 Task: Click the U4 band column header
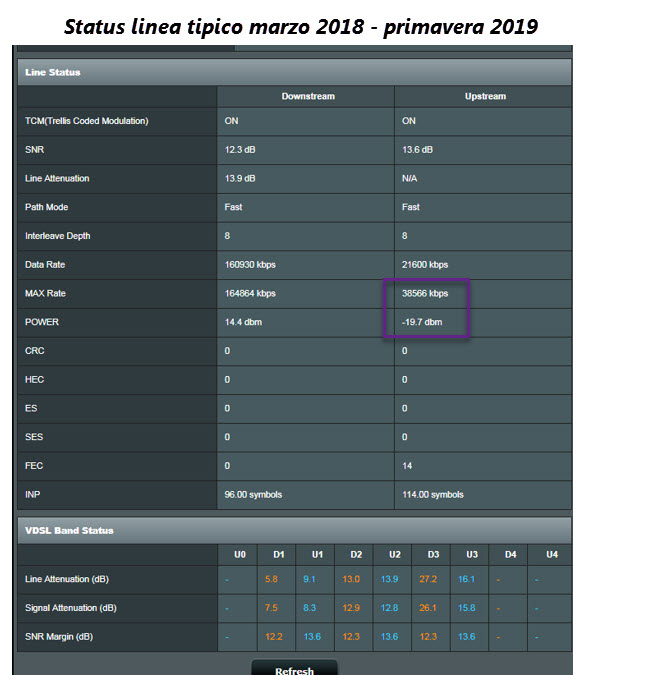[552, 555]
